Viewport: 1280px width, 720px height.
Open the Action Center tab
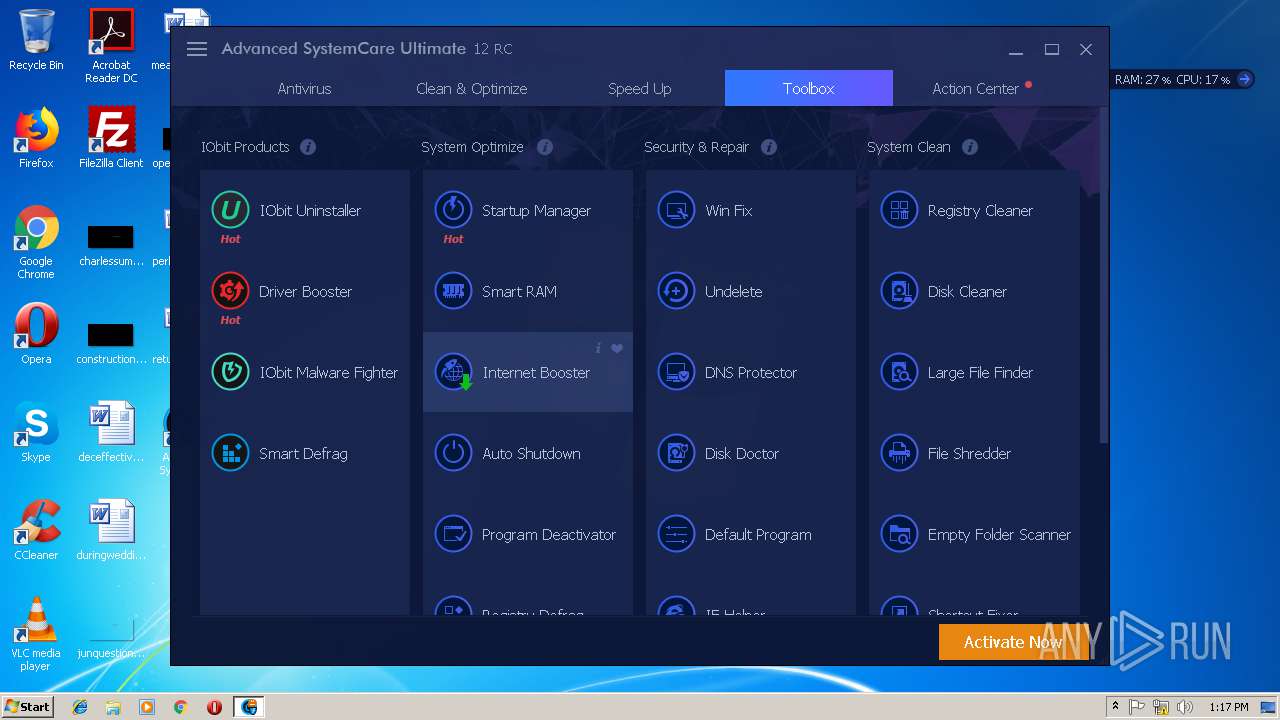coord(976,88)
